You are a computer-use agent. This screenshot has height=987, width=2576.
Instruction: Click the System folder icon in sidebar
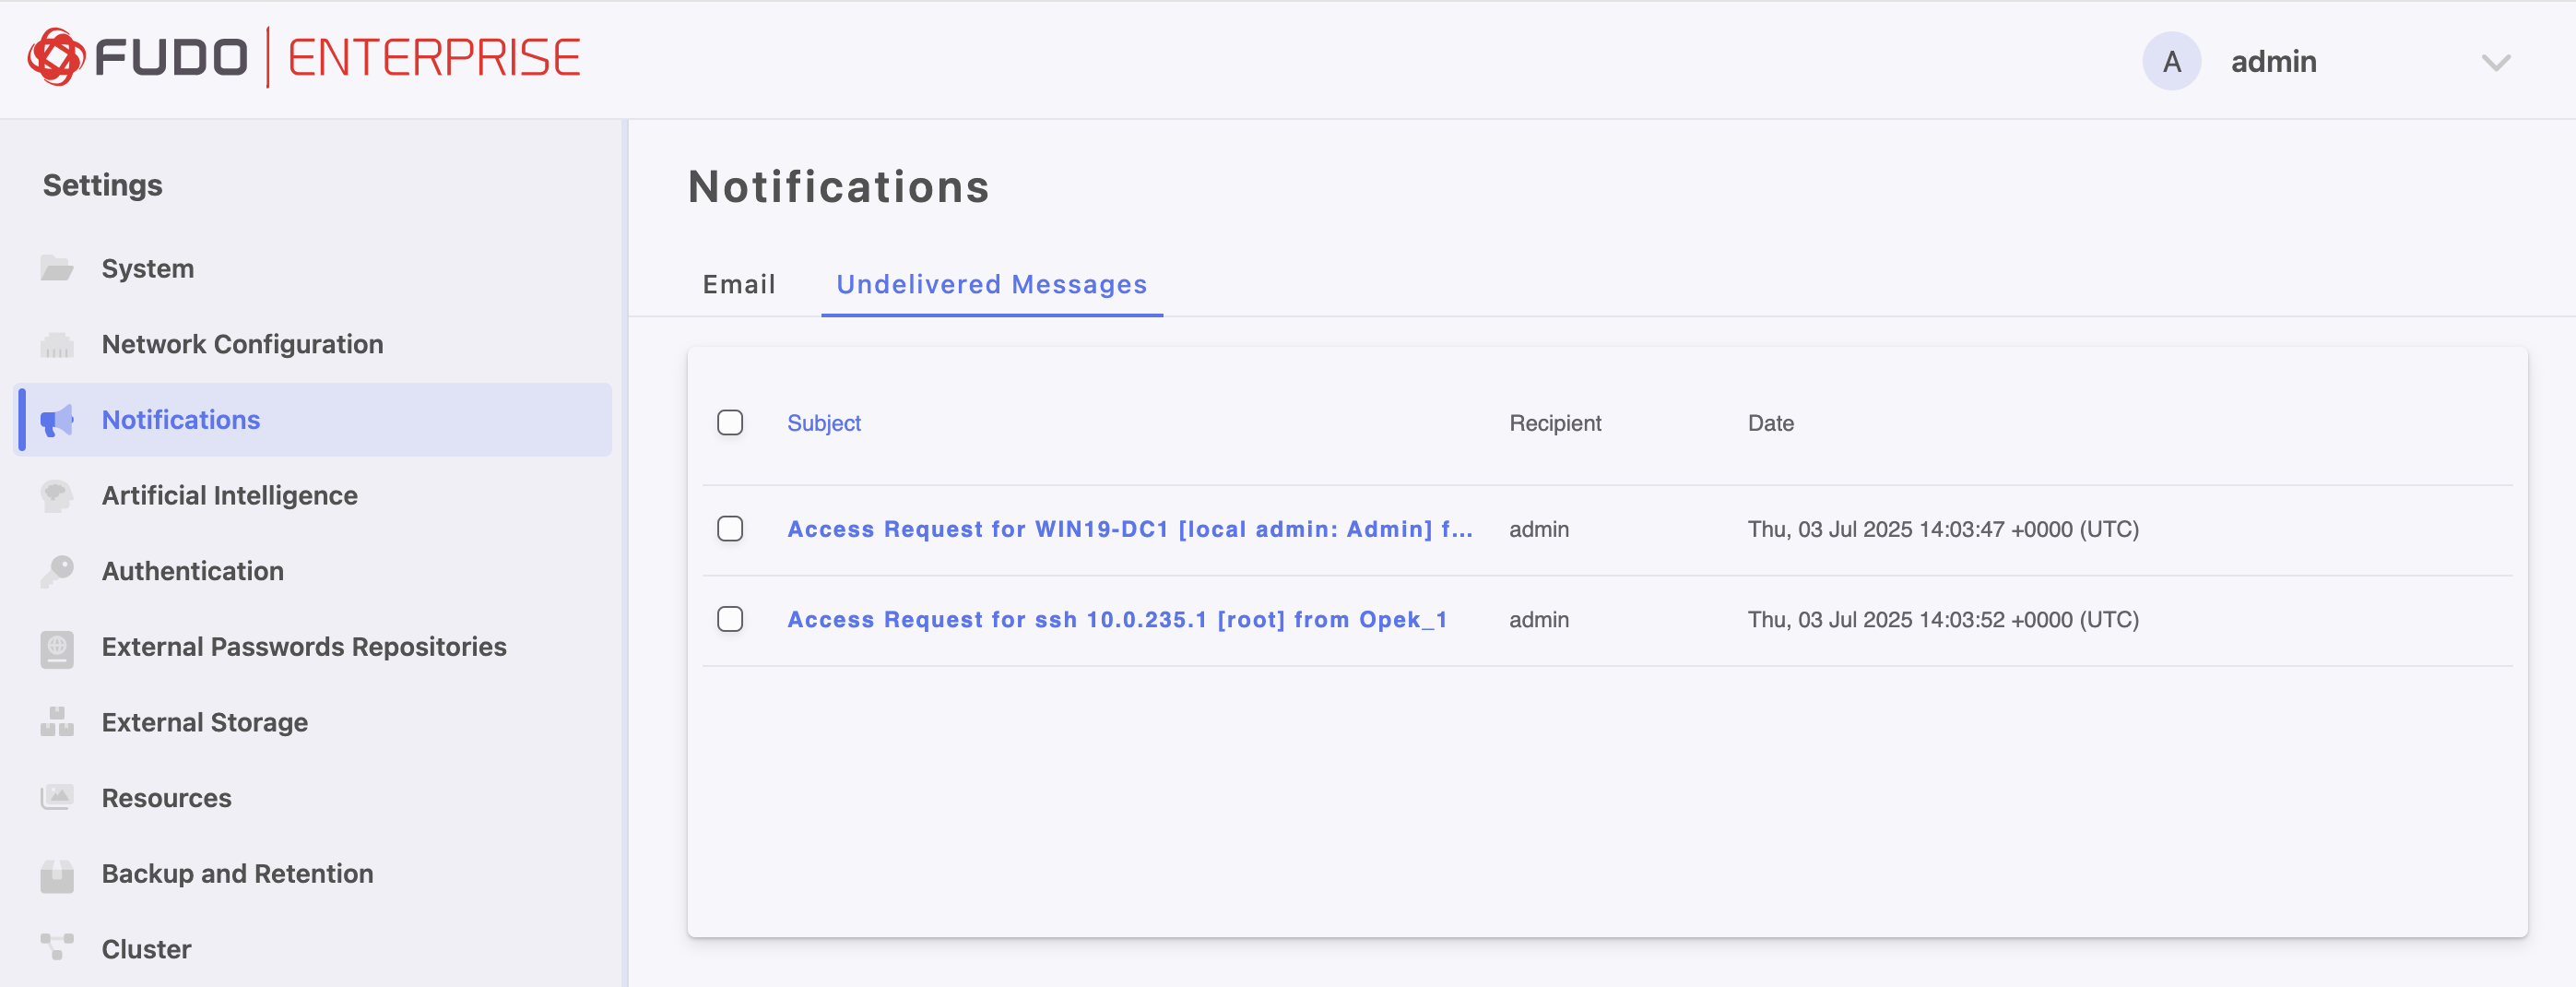pos(57,268)
